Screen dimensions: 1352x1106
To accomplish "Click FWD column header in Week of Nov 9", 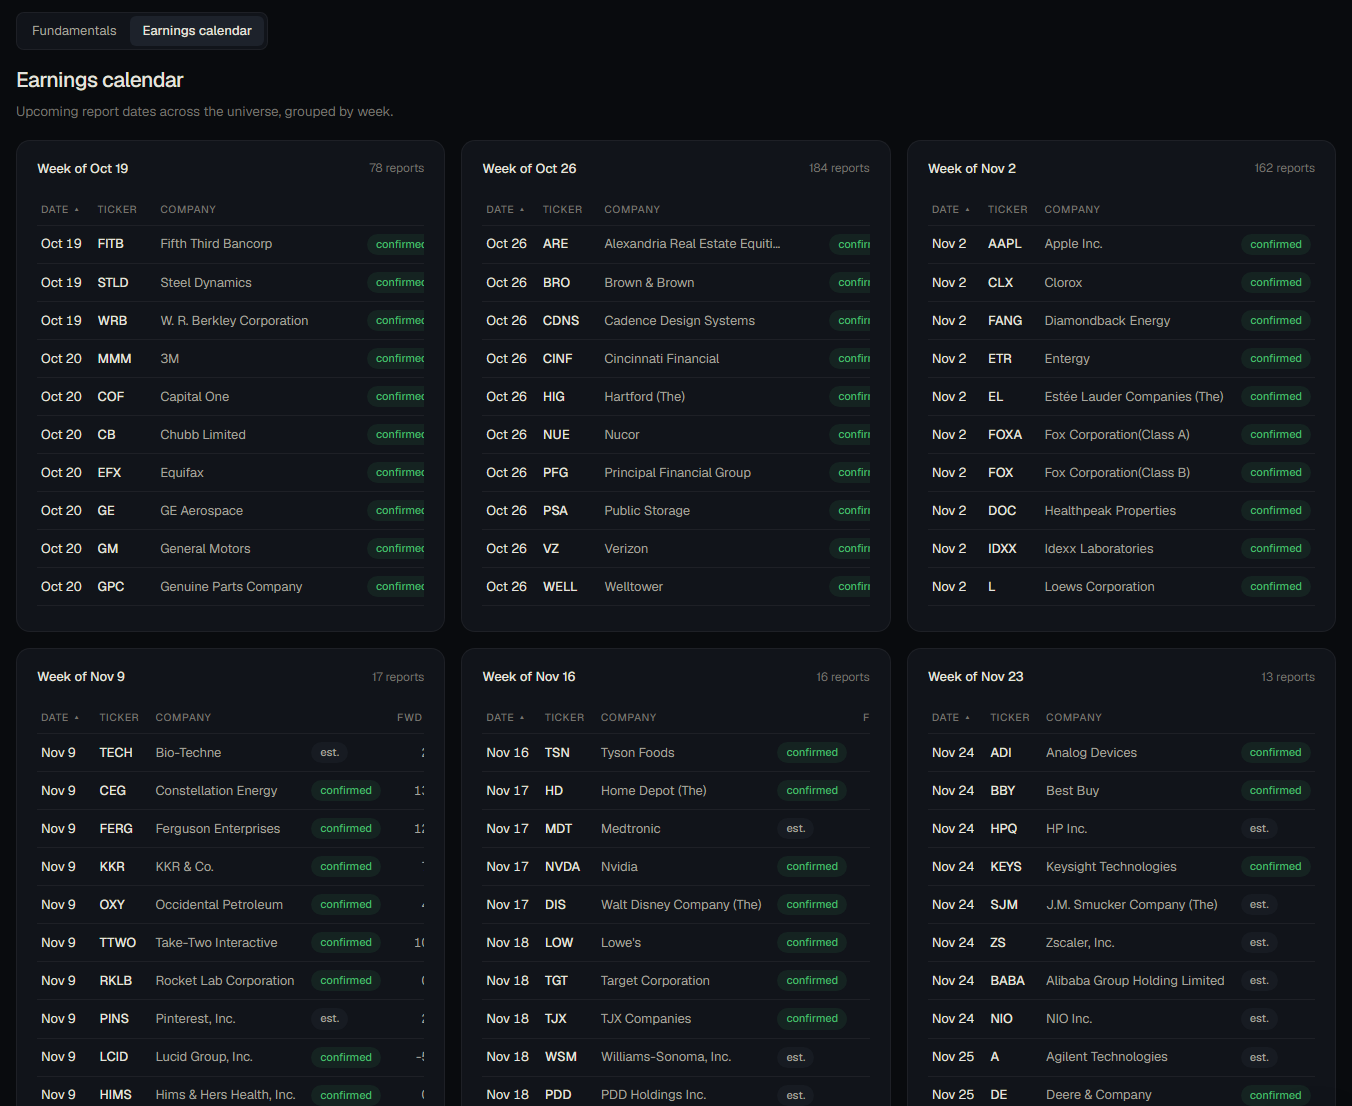I will point(409,718).
